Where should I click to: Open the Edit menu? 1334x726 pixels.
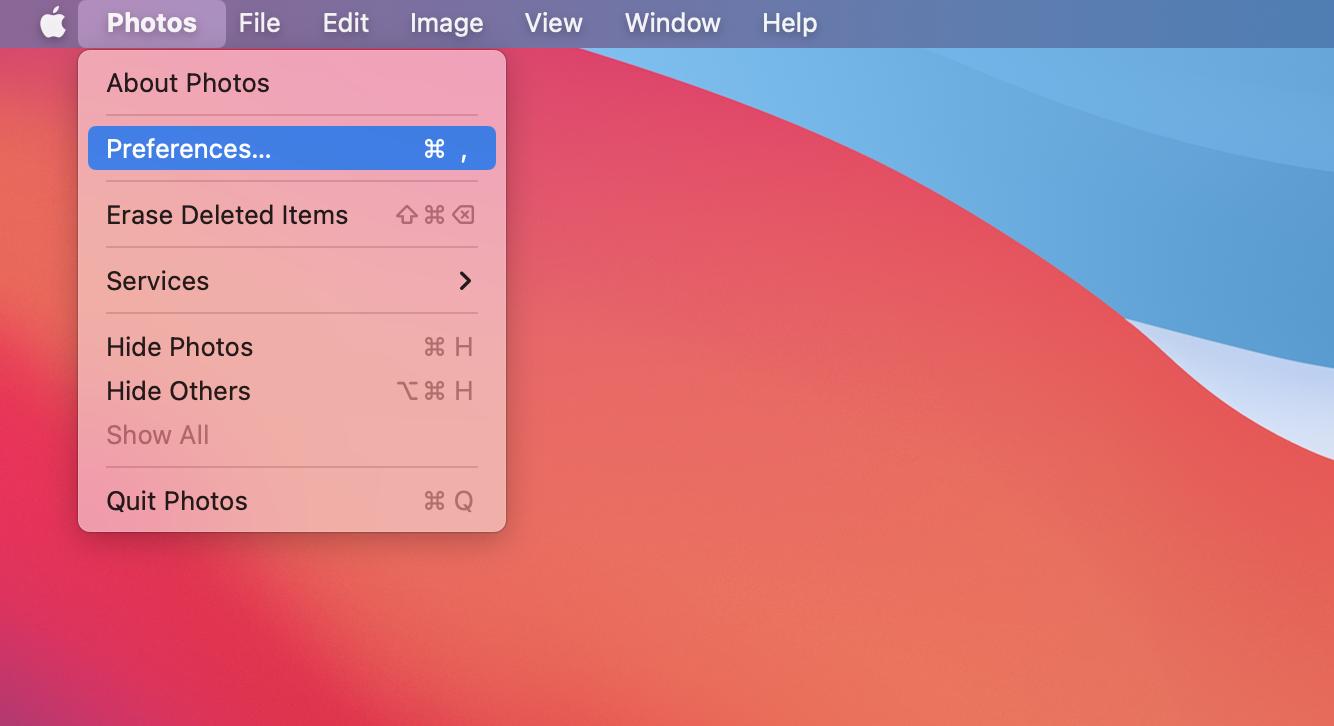click(x=345, y=22)
